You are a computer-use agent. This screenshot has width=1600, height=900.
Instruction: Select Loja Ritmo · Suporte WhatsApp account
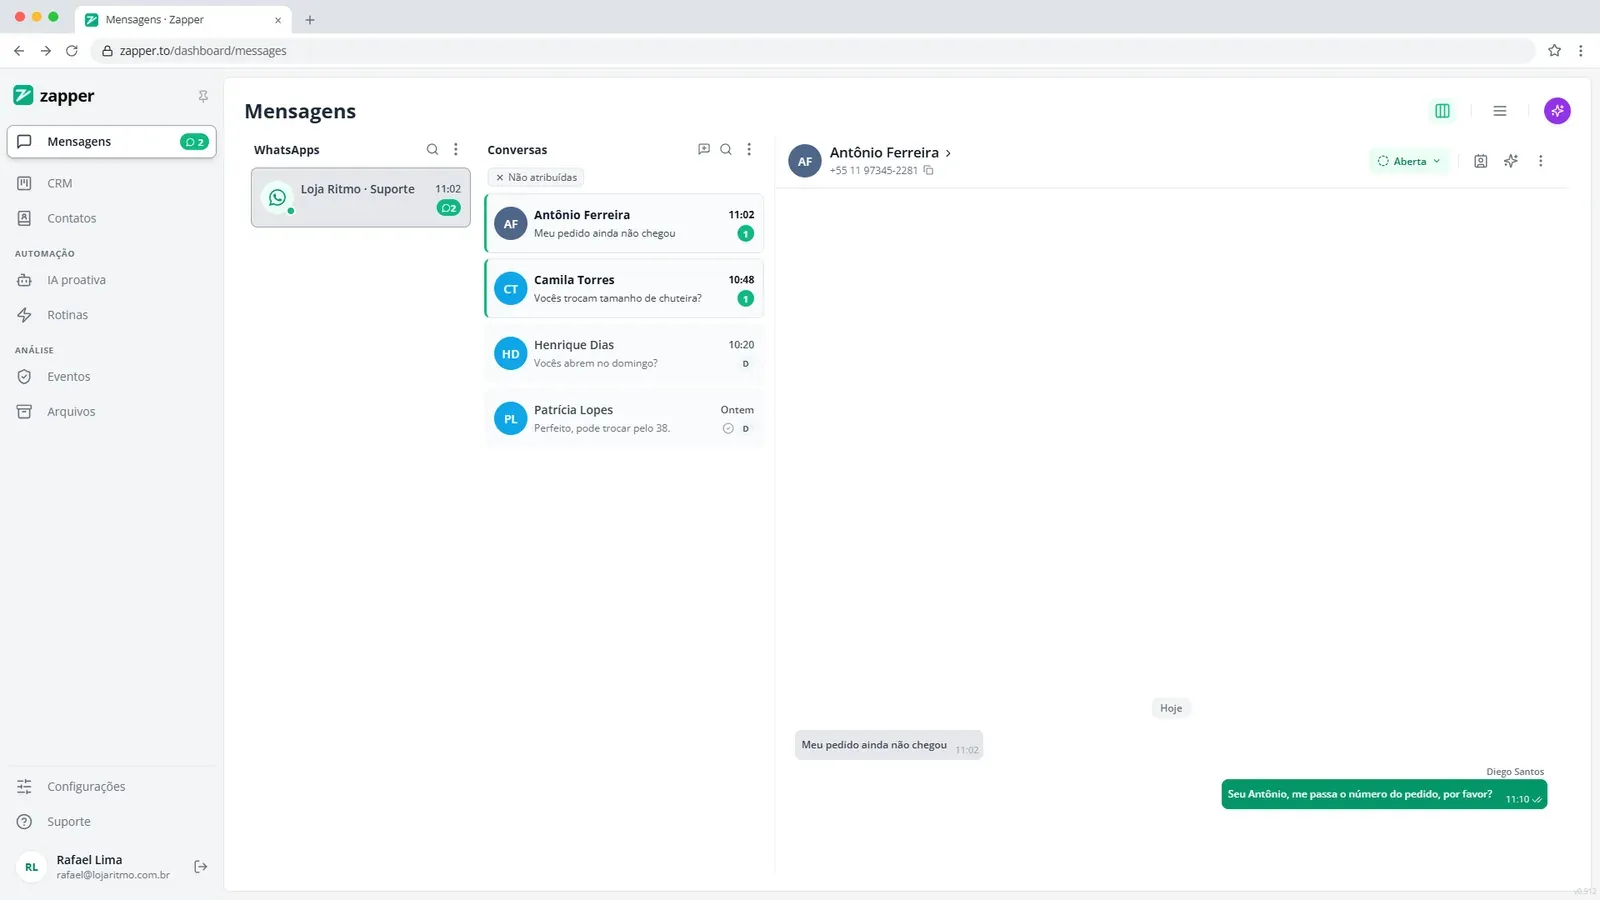pyautogui.click(x=361, y=198)
